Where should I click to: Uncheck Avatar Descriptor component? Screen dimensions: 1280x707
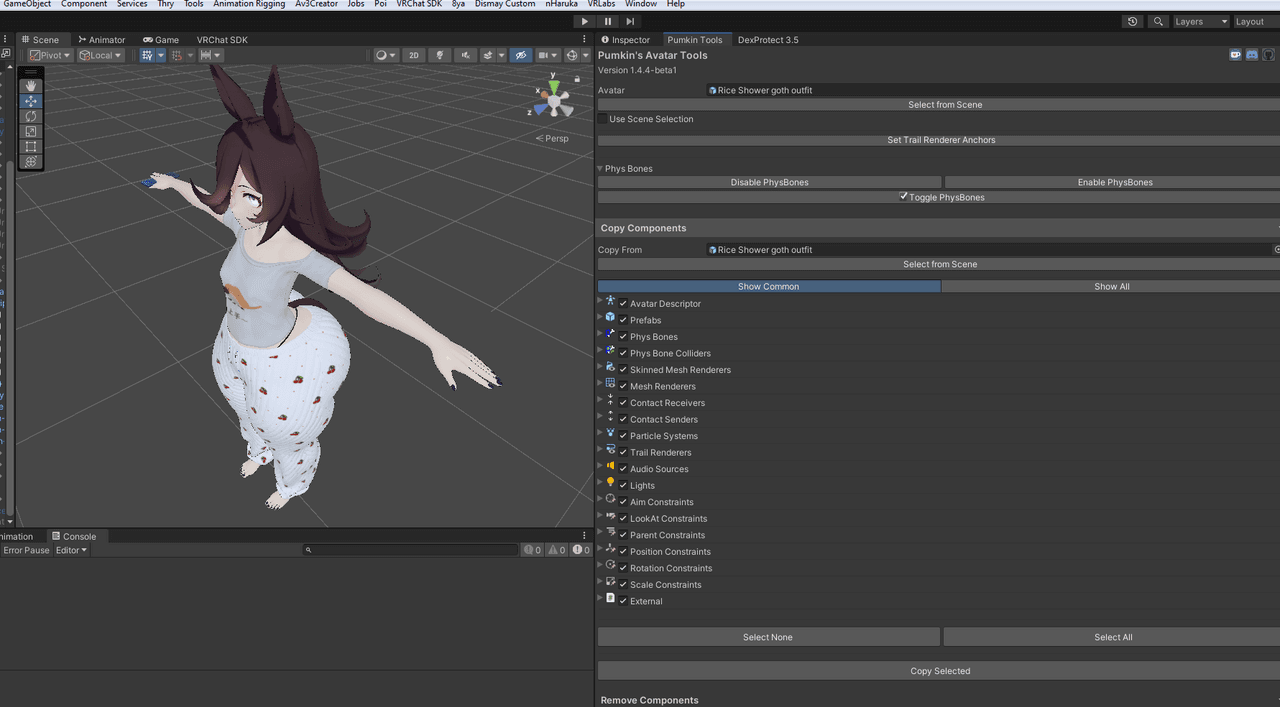pyautogui.click(x=623, y=304)
